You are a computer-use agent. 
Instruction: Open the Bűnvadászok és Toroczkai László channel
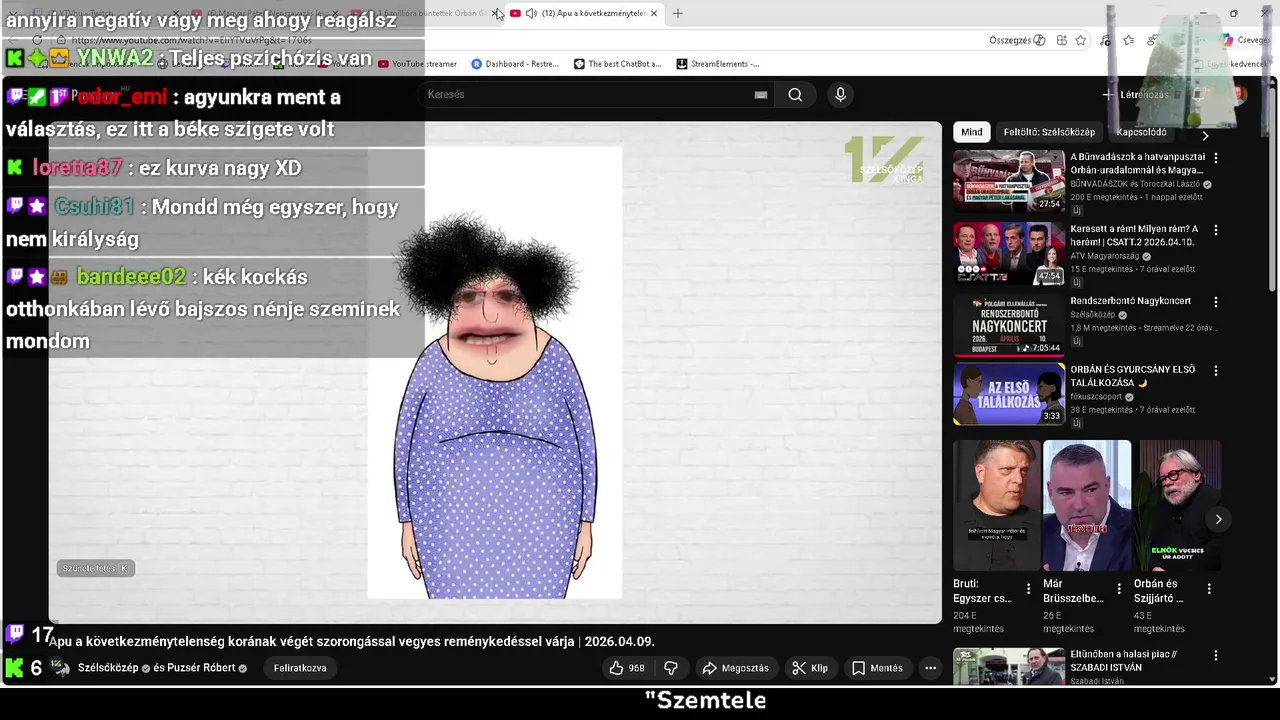tap(1135, 184)
